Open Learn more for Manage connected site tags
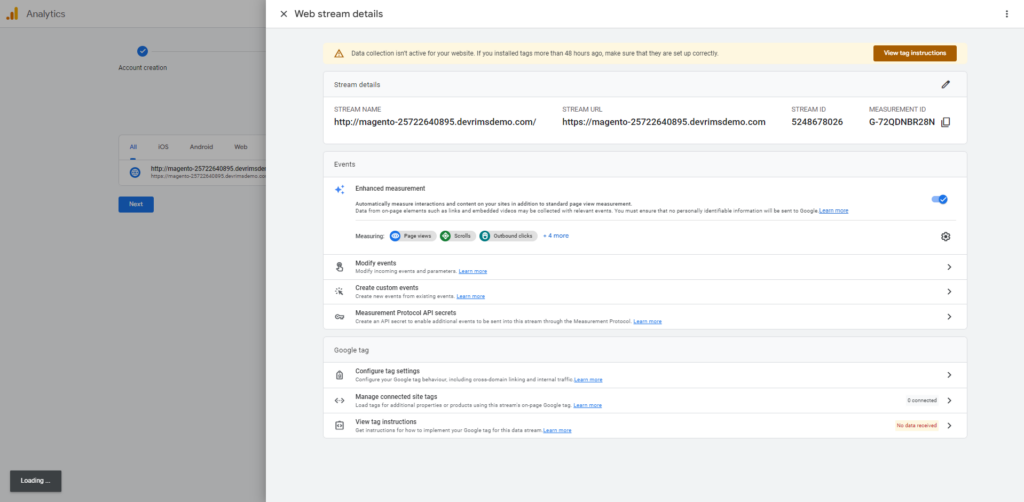1024x502 pixels. (587, 405)
